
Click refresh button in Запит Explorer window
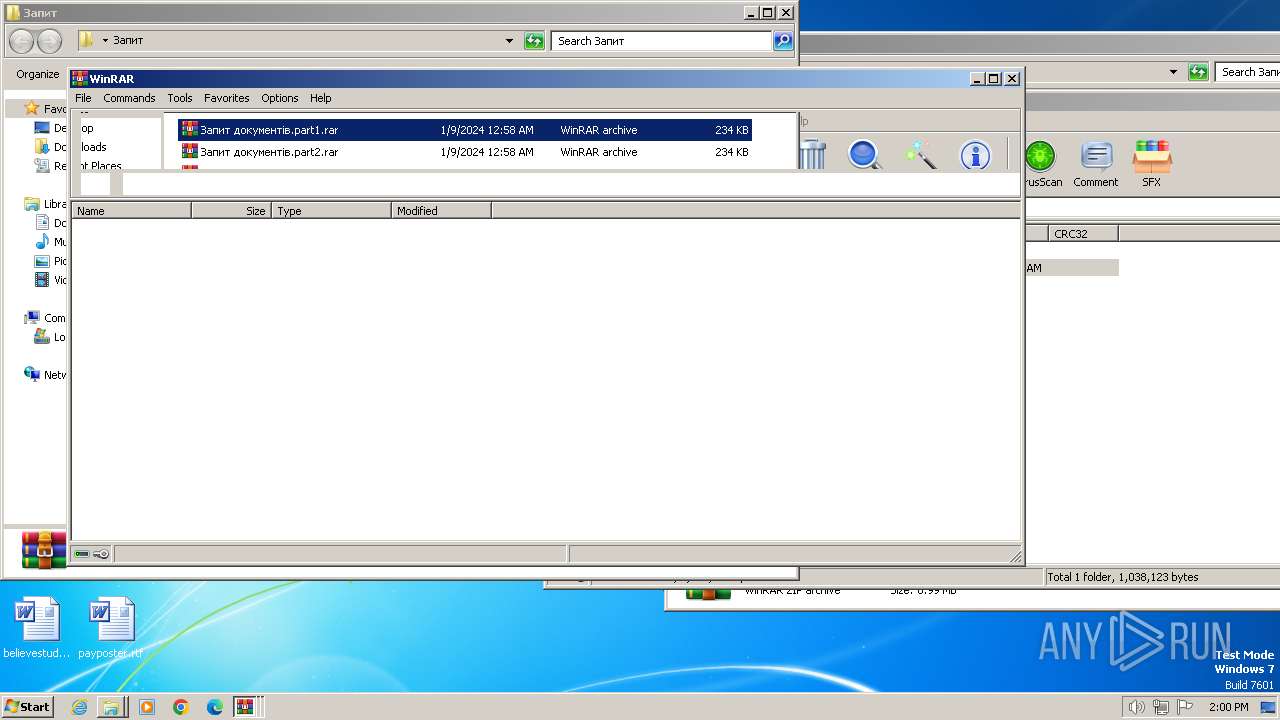[x=534, y=41]
